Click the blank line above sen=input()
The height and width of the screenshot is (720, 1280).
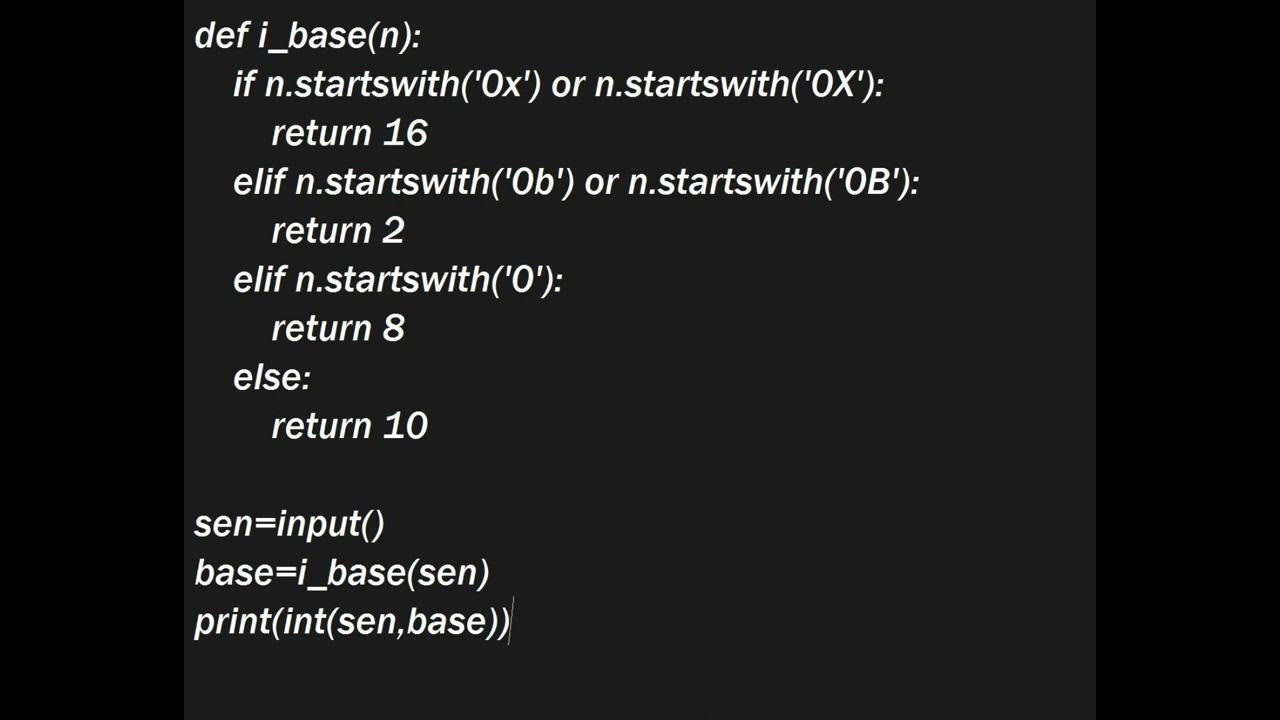pyautogui.click(x=640, y=476)
